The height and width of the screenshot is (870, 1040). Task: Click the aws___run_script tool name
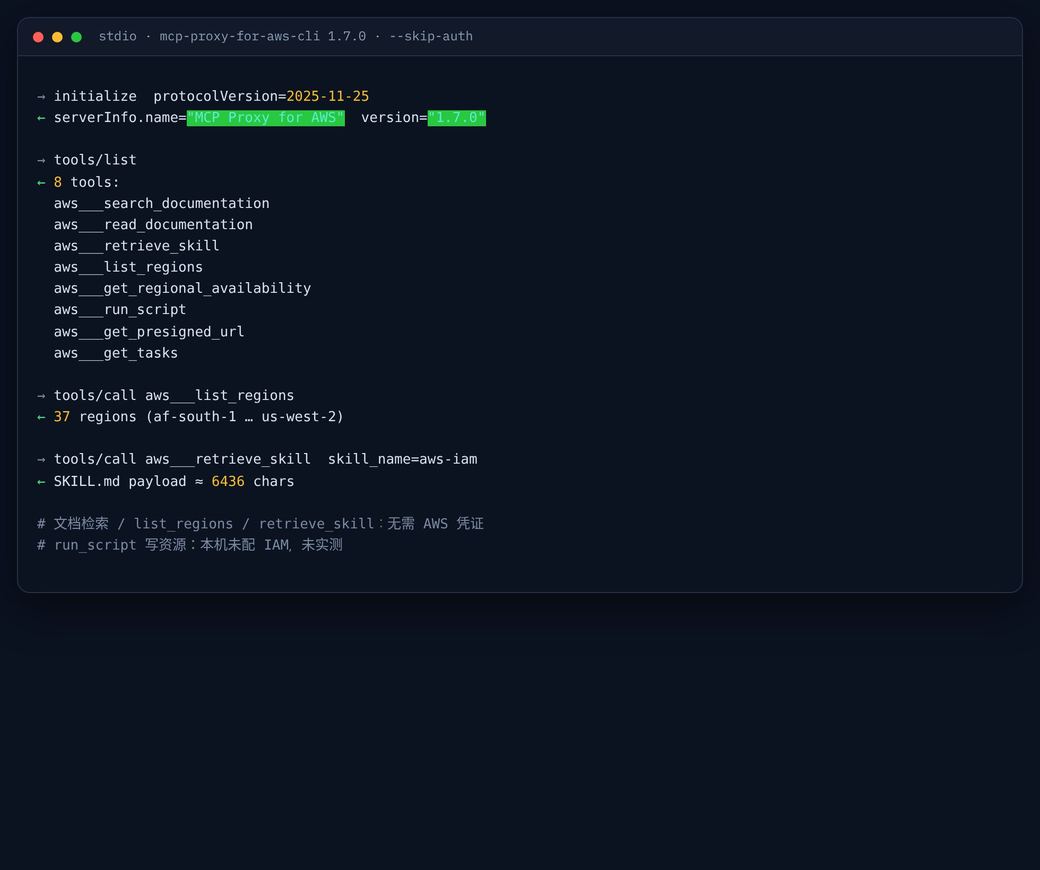120,310
